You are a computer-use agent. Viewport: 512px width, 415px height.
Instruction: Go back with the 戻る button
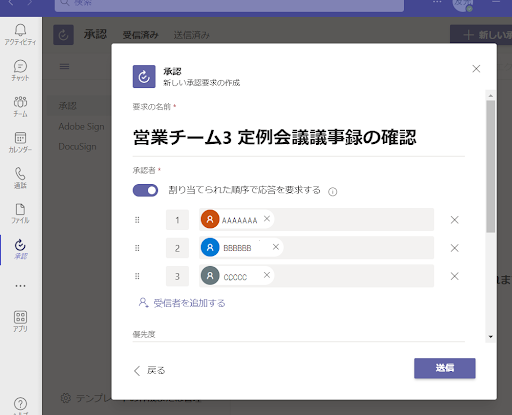pos(149,370)
